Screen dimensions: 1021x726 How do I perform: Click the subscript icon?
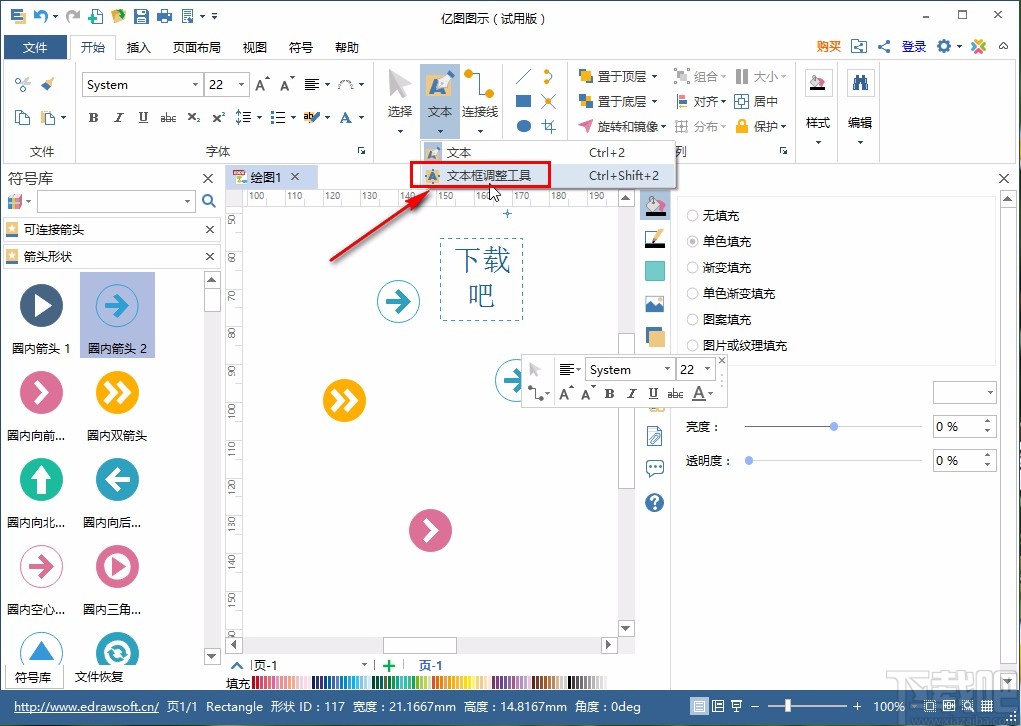[x=193, y=118]
